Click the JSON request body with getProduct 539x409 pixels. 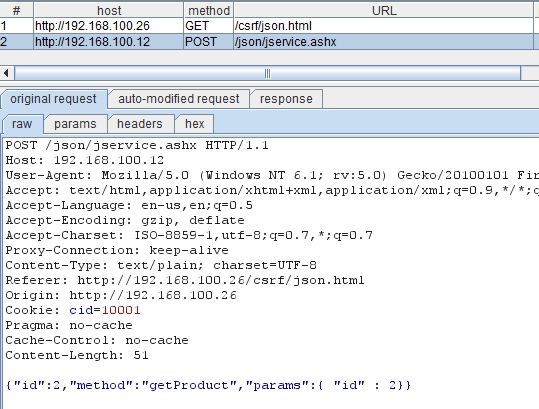point(208,385)
